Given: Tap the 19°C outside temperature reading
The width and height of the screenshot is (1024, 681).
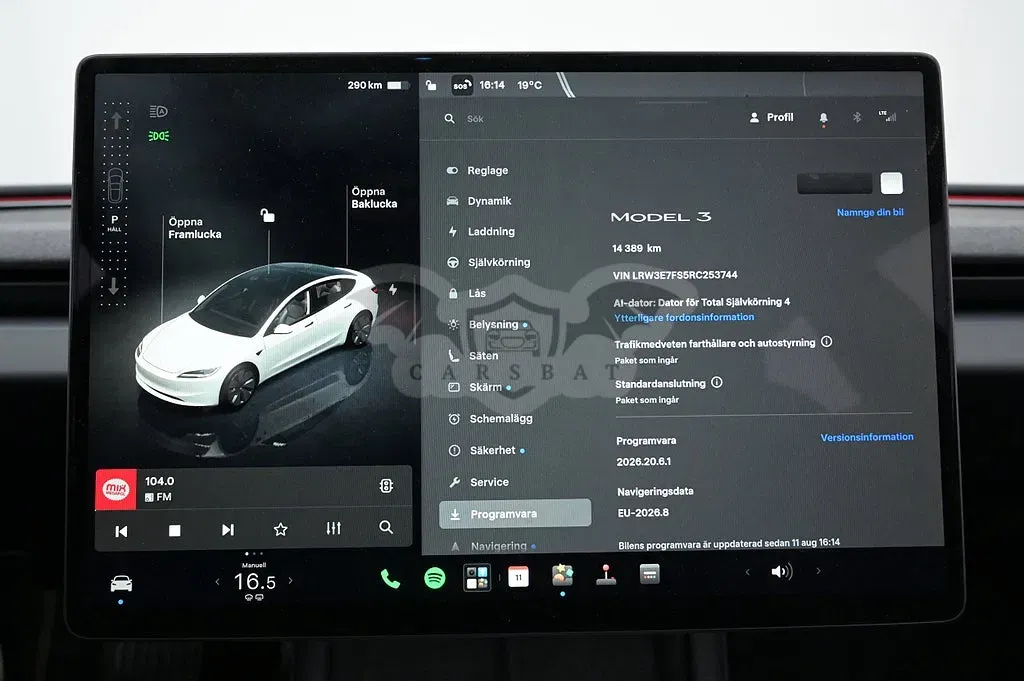Looking at the screenshot, I should click(530, 85).
